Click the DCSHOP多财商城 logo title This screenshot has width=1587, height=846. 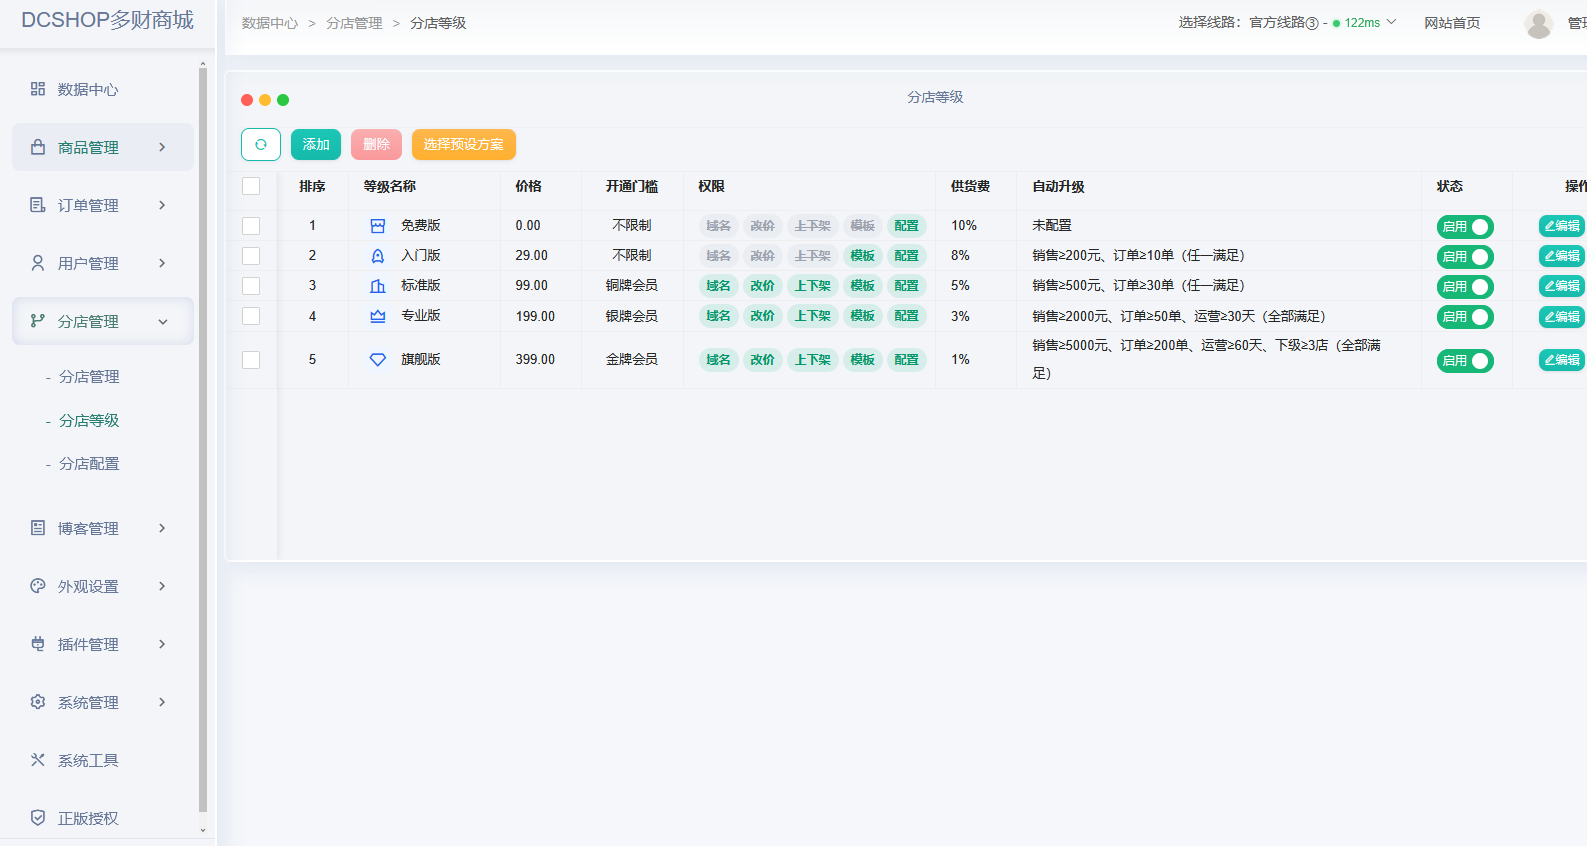(x=107, y=20)
